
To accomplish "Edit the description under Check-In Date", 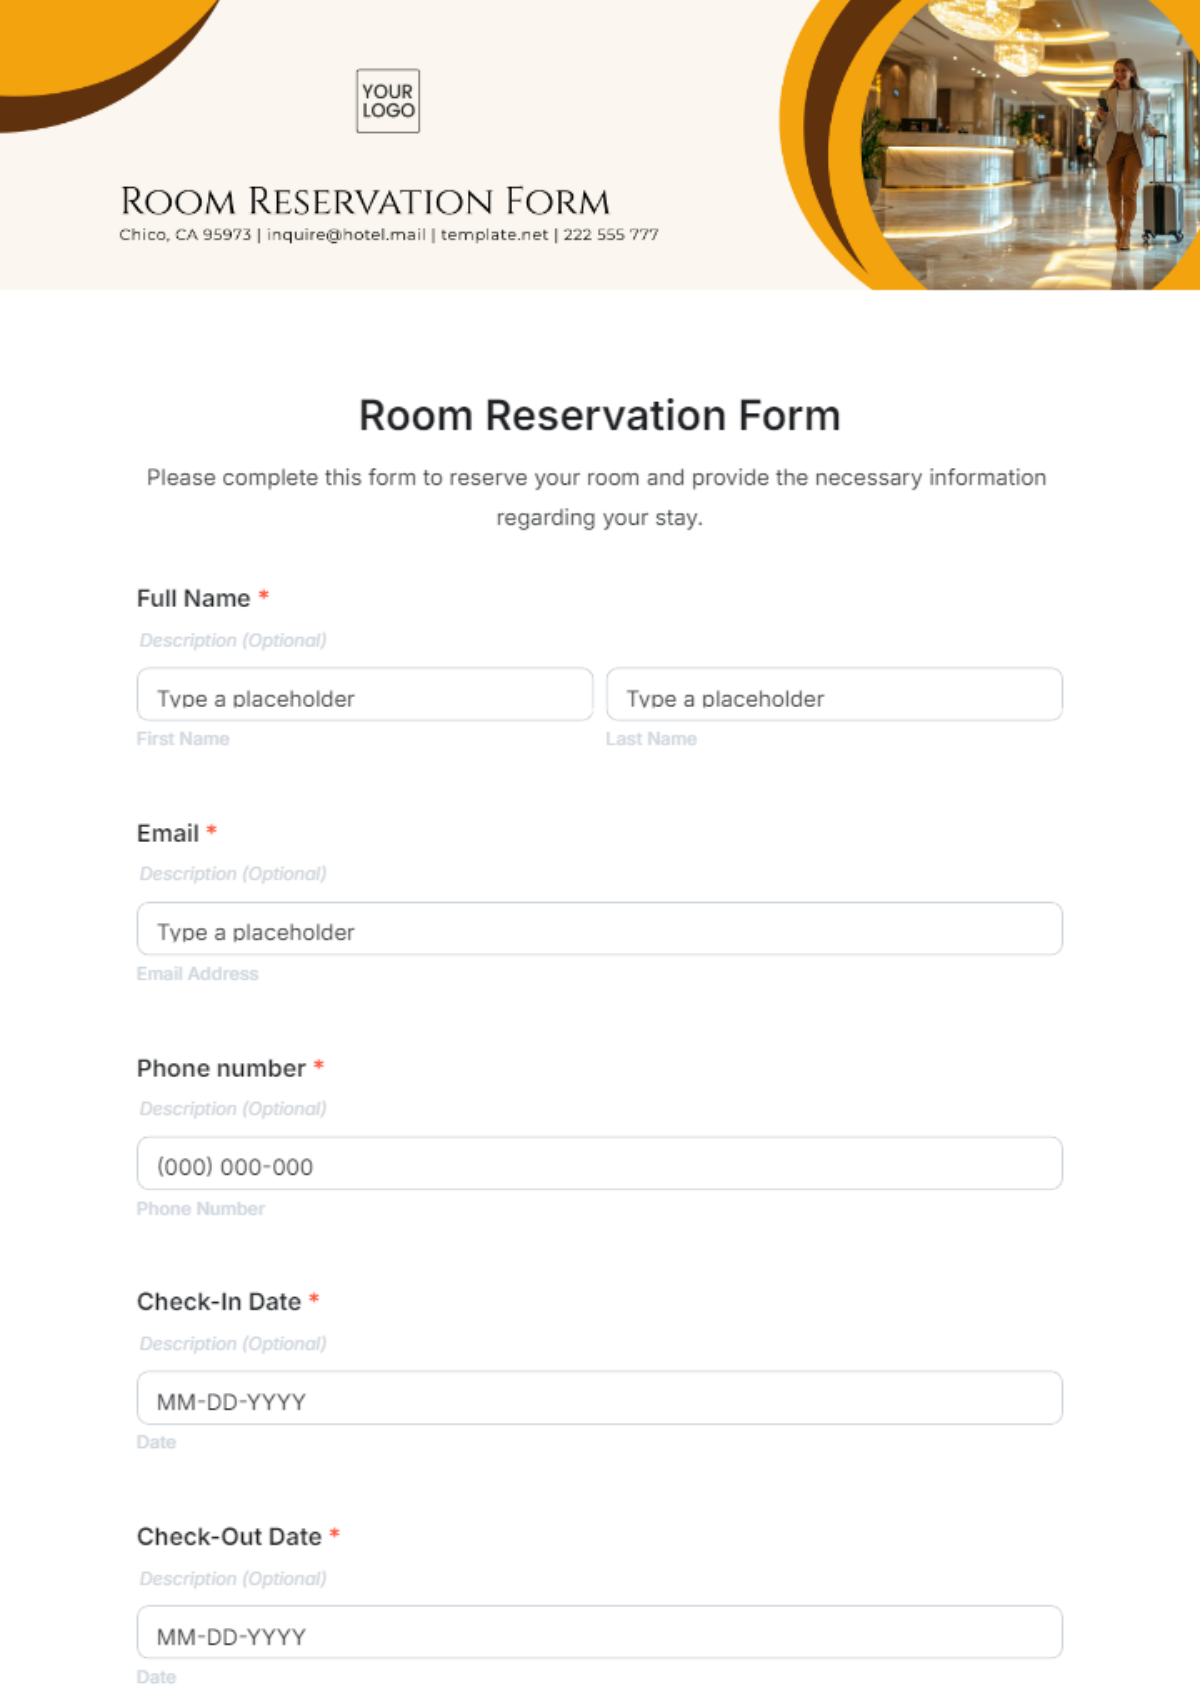I will (x=233, y=1344).
